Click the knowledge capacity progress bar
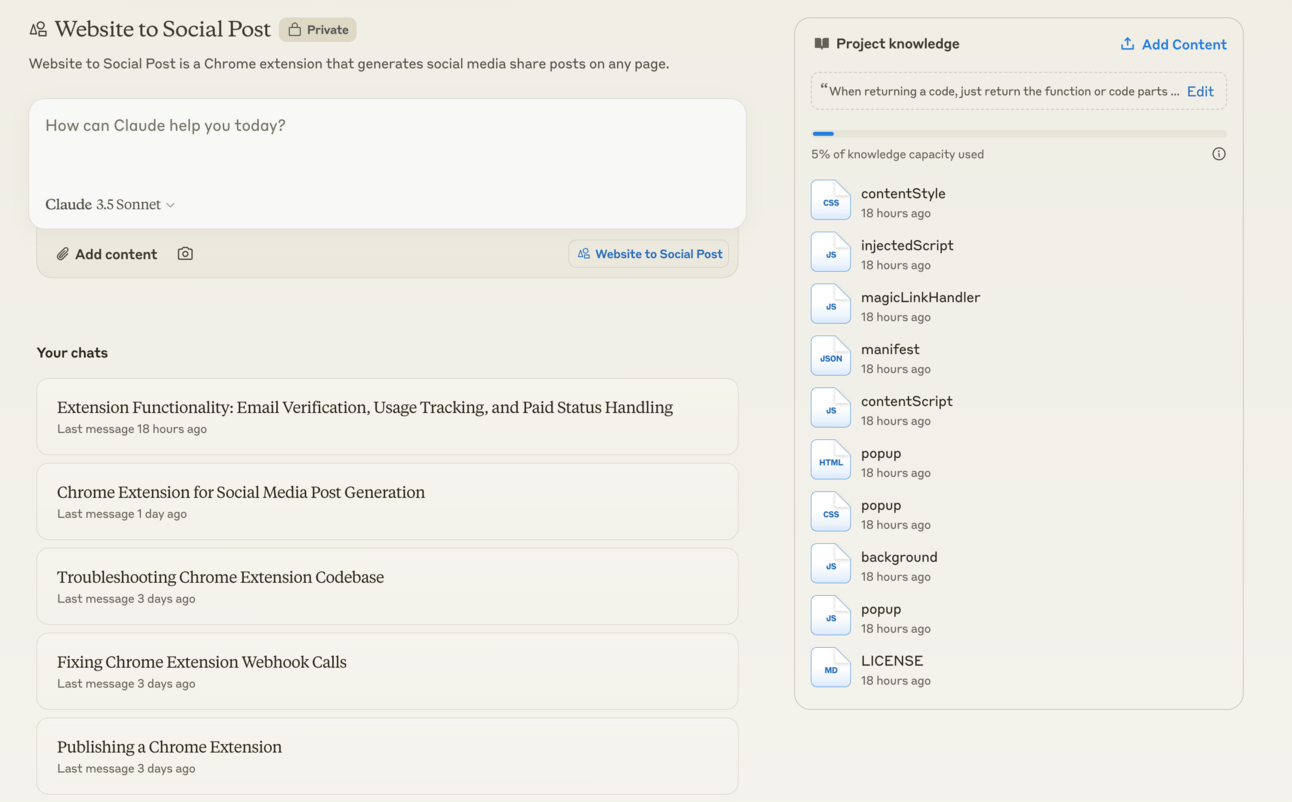The width and height of the screenshot is (1292, 802). point(1018,133)
